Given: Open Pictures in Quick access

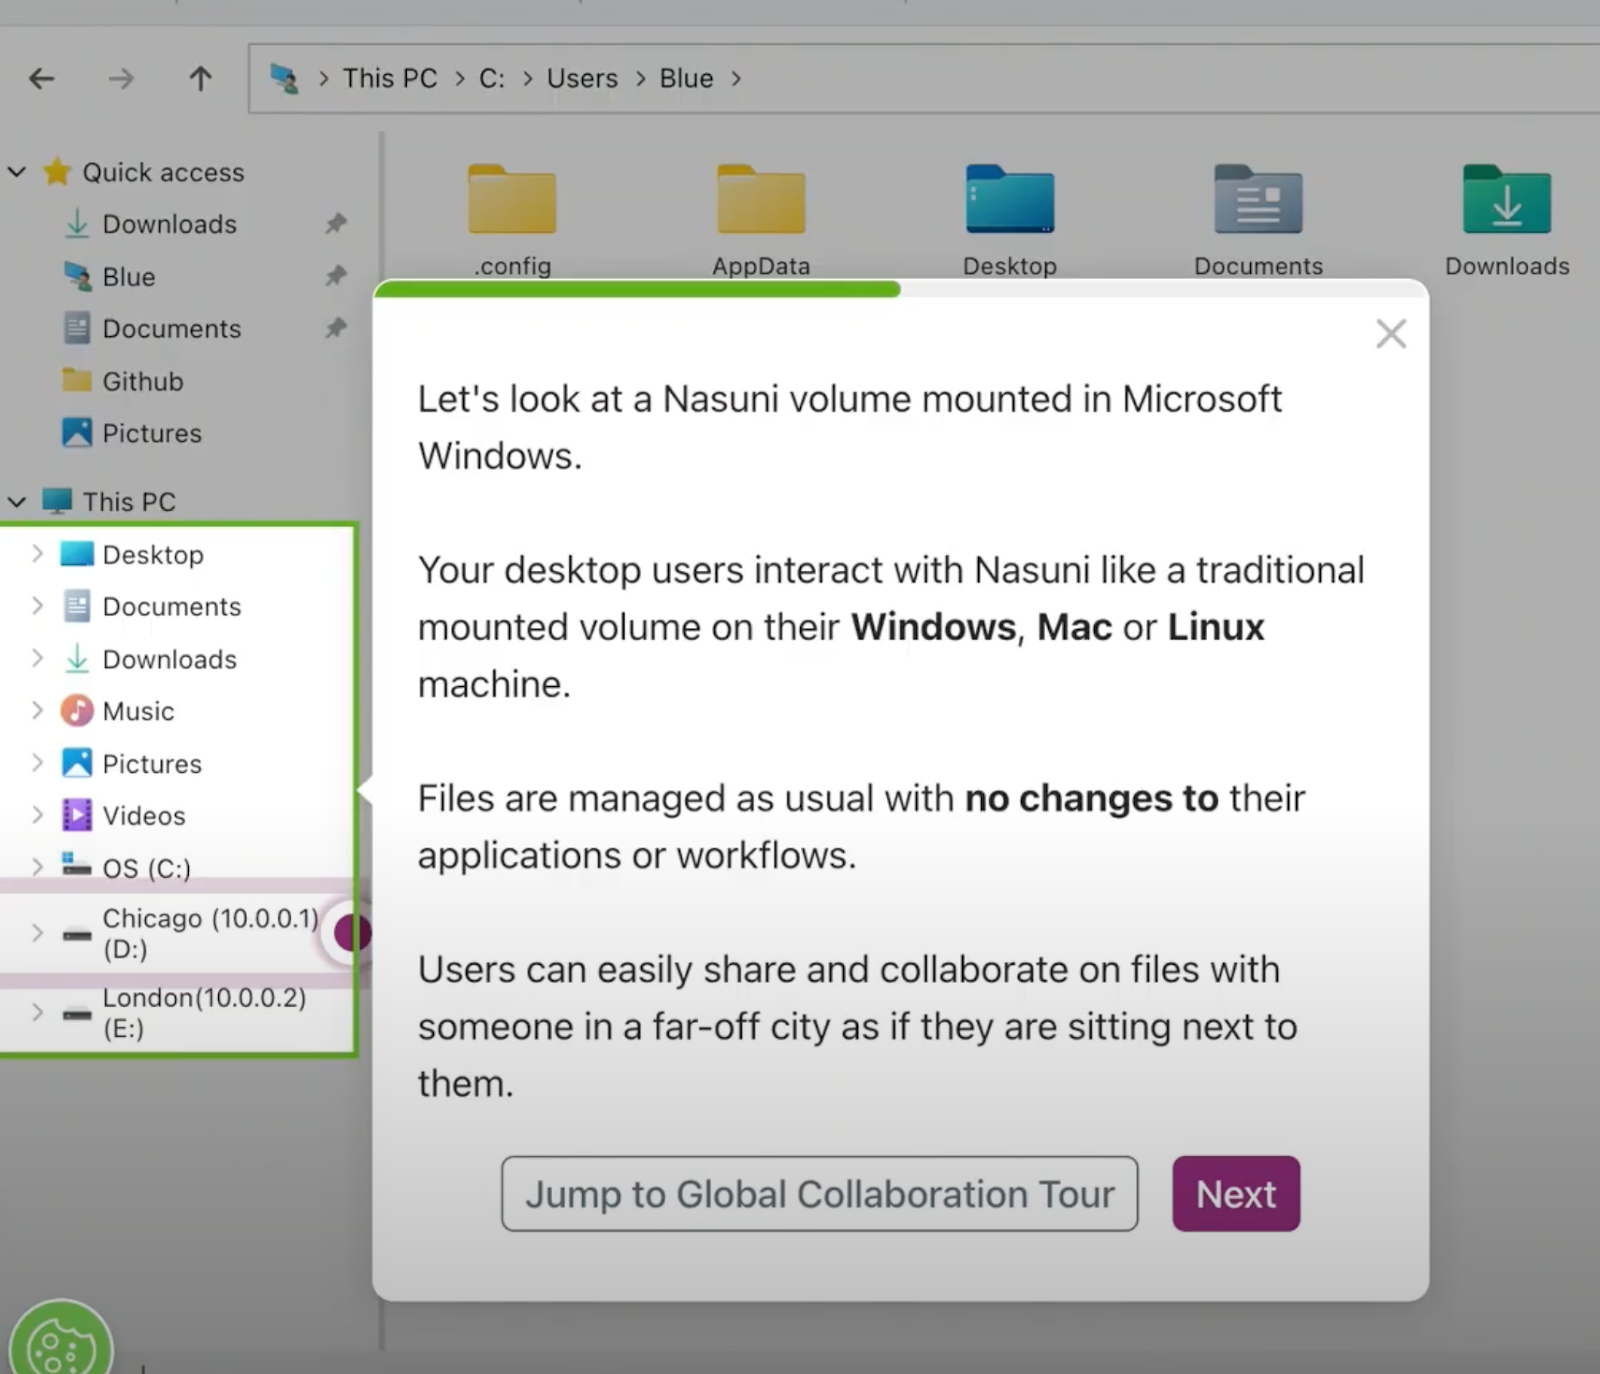Looking at the screenshot, I should [x=152, y=433].
